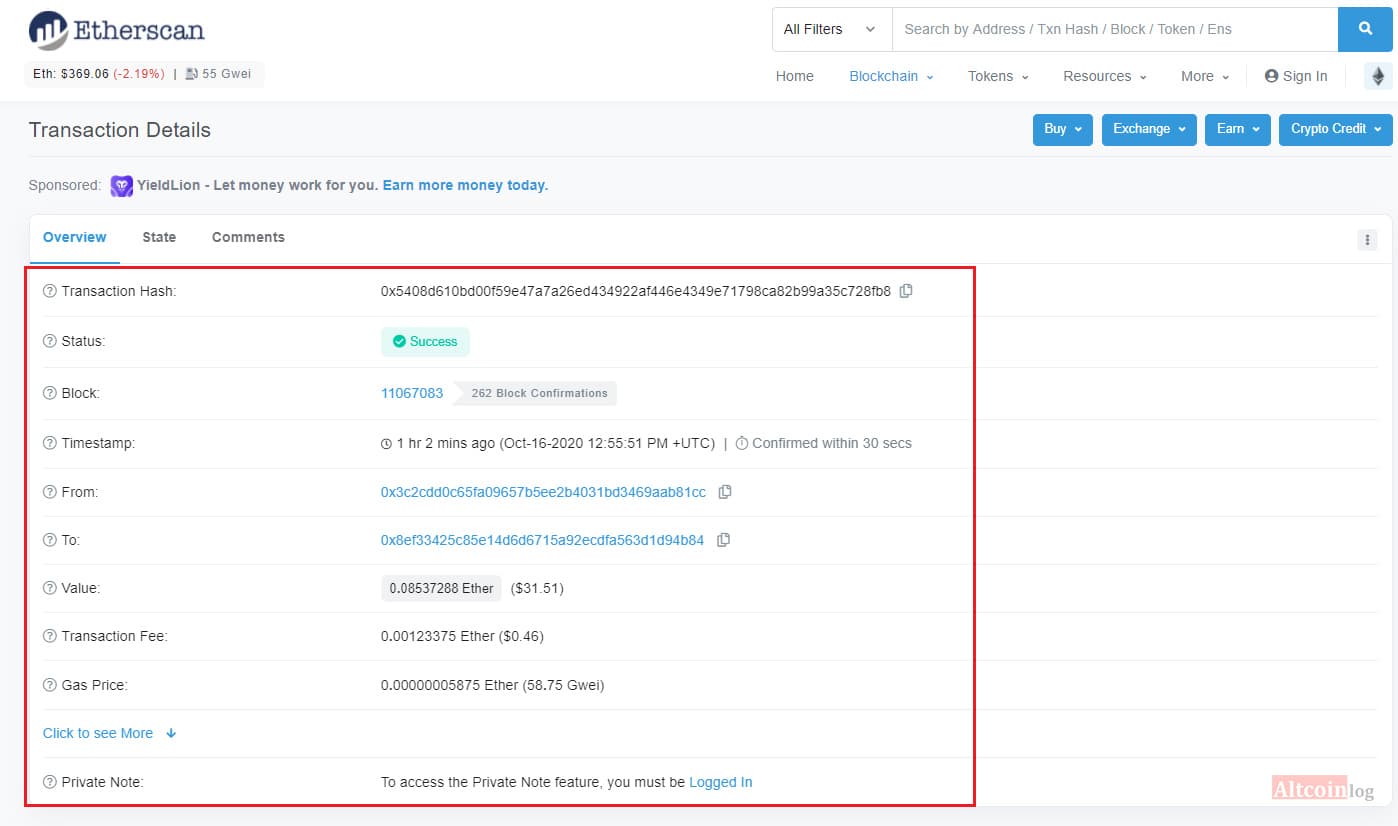The image size is (1398, 826).
Task: Copy the From address with copy icon
Action: click(x=726, y=492)
